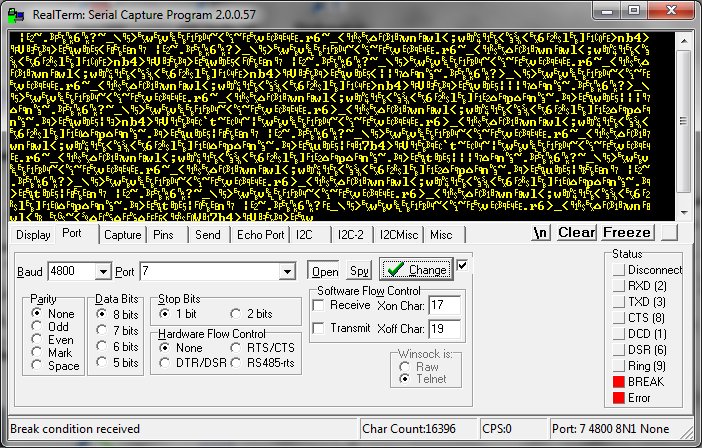Image resolution: width=702 pixels, height=448 pixels.
Task: Choose 5 bits data bits
Action: (117, 363)
